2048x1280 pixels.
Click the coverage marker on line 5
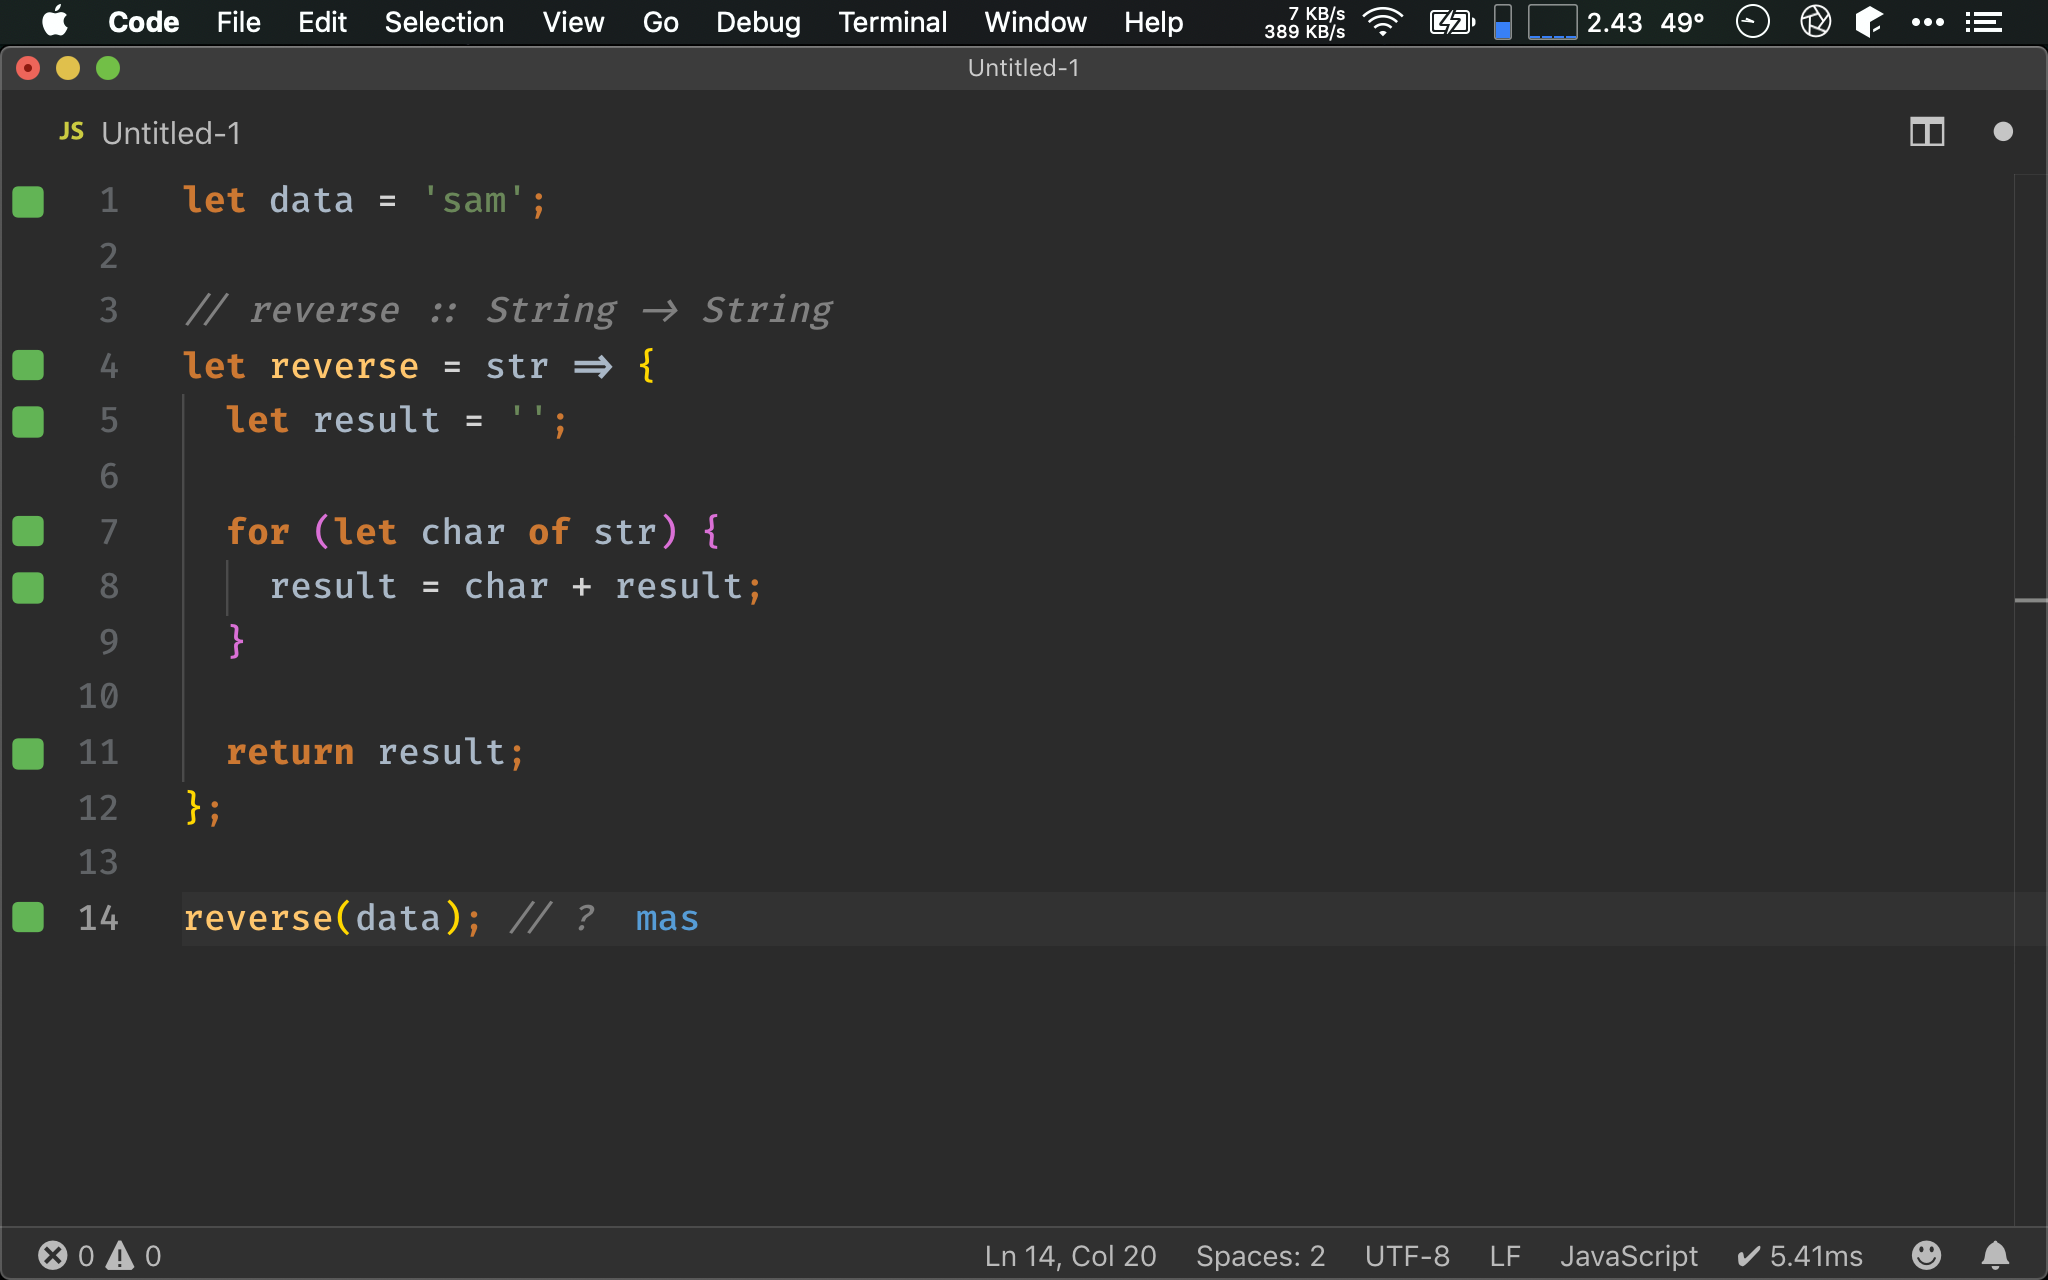point(28,421)
